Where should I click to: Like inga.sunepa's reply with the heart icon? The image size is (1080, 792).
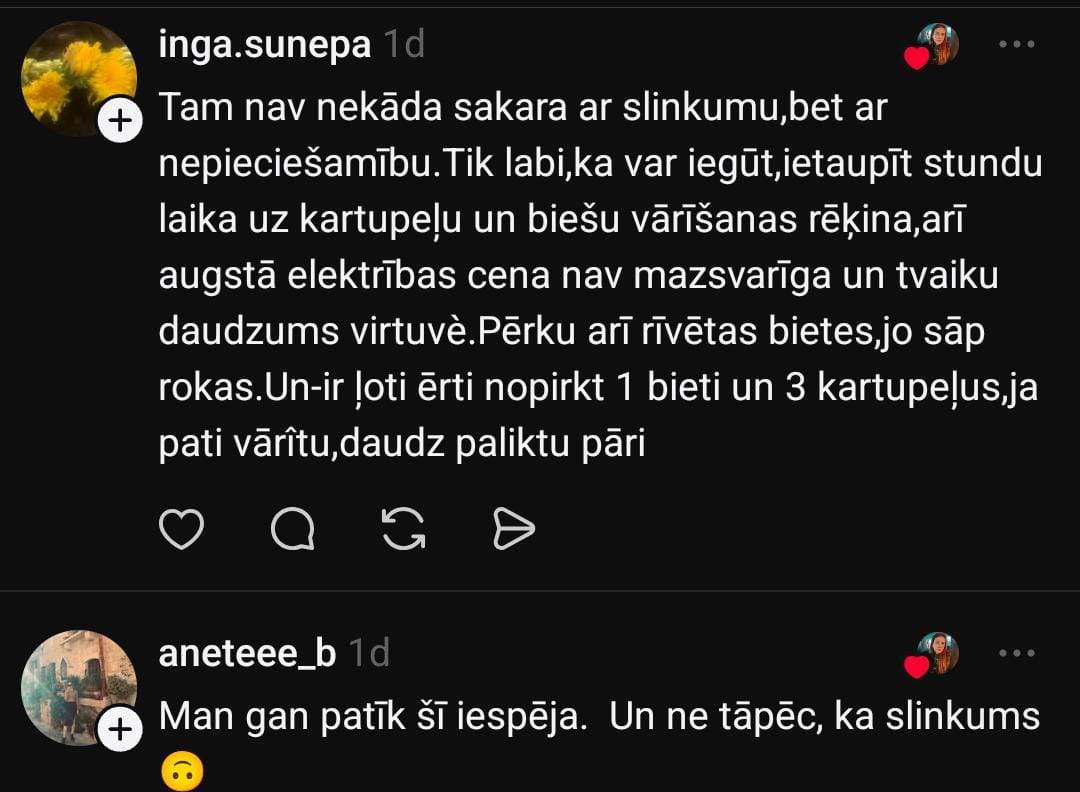pyautogui.click(x=182, y=529)
